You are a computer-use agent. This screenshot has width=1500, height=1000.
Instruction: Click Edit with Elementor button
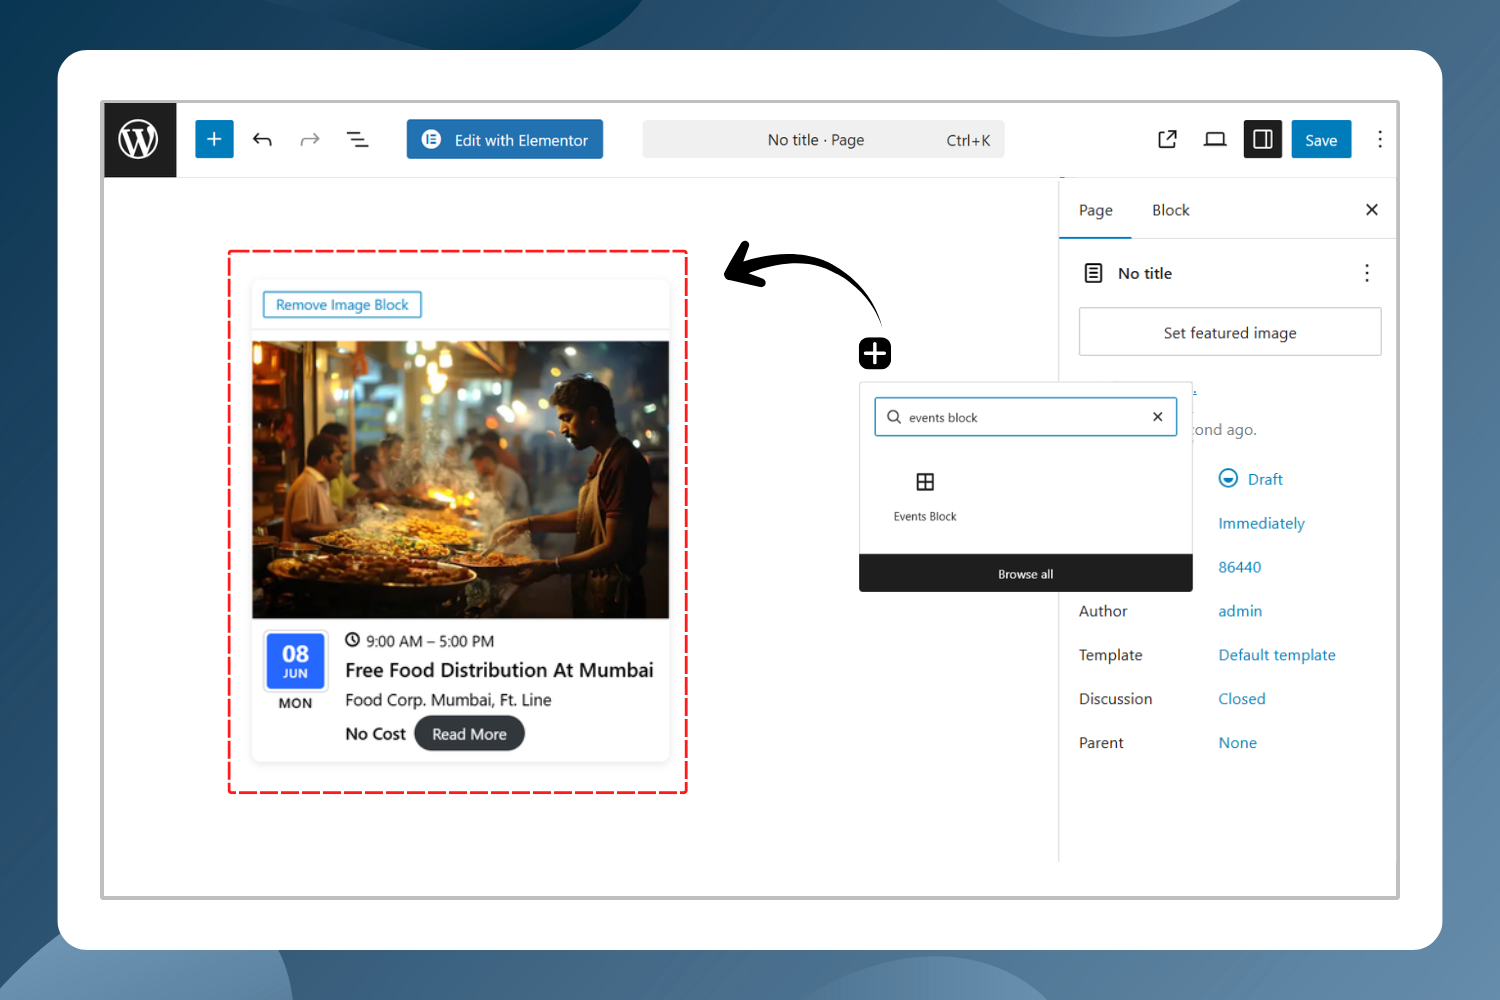point(505,140)
